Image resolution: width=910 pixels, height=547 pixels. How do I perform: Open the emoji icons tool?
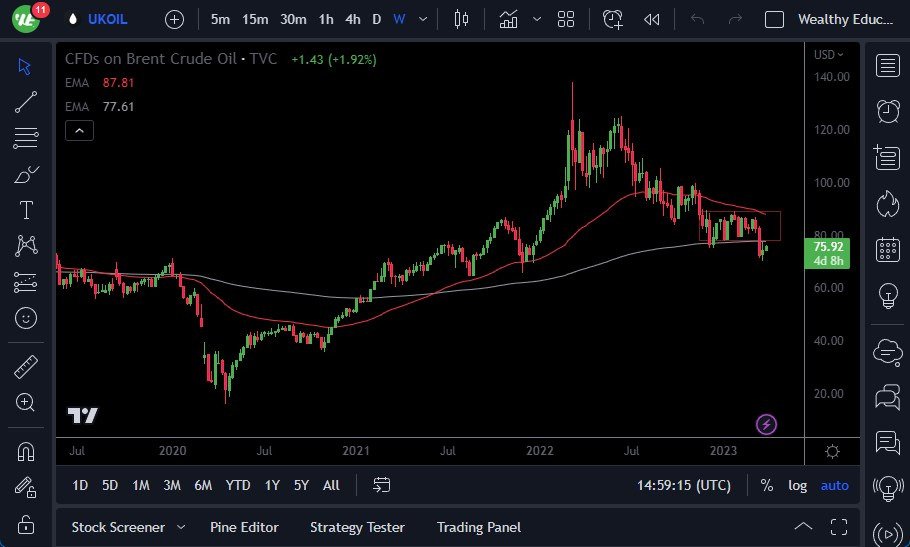coord(26,318)
